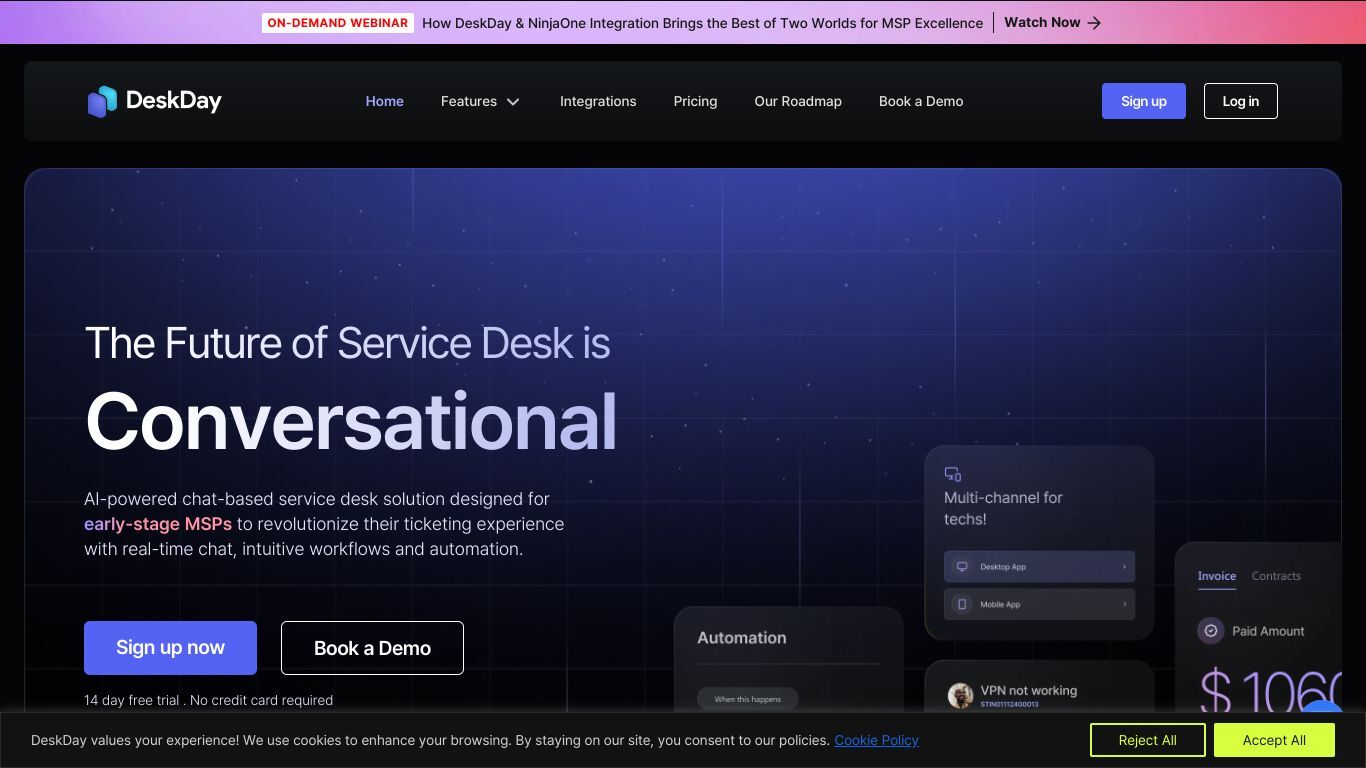Click the Automation card heading
The height and width of the screenshot is (768, 1366).
[742, 638]
